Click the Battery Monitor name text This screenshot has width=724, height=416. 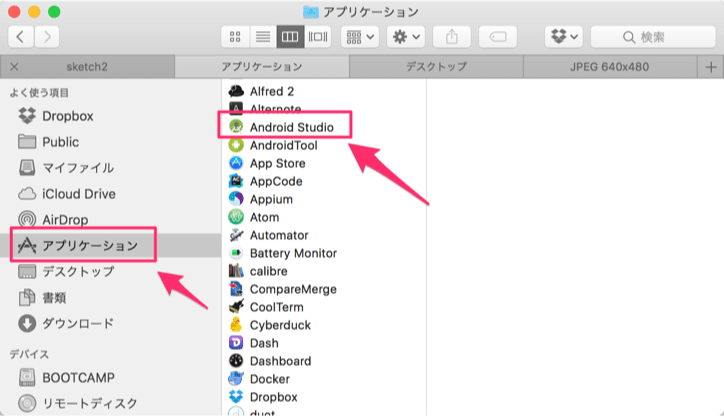click(x=293, y=253)
